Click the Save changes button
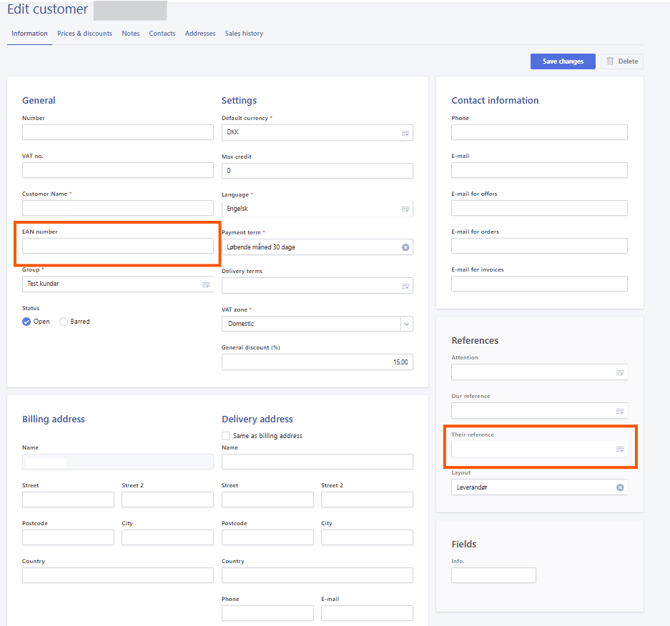 563,61
